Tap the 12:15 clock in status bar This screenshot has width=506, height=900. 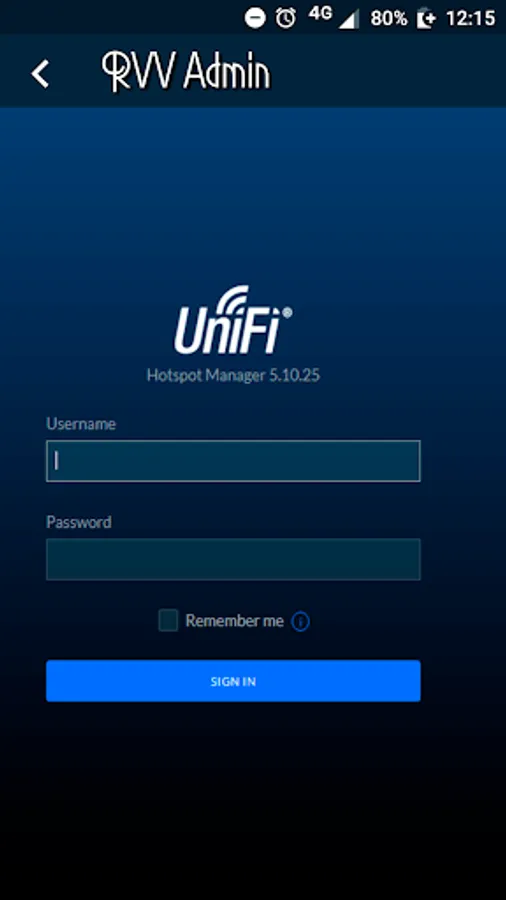470,18
